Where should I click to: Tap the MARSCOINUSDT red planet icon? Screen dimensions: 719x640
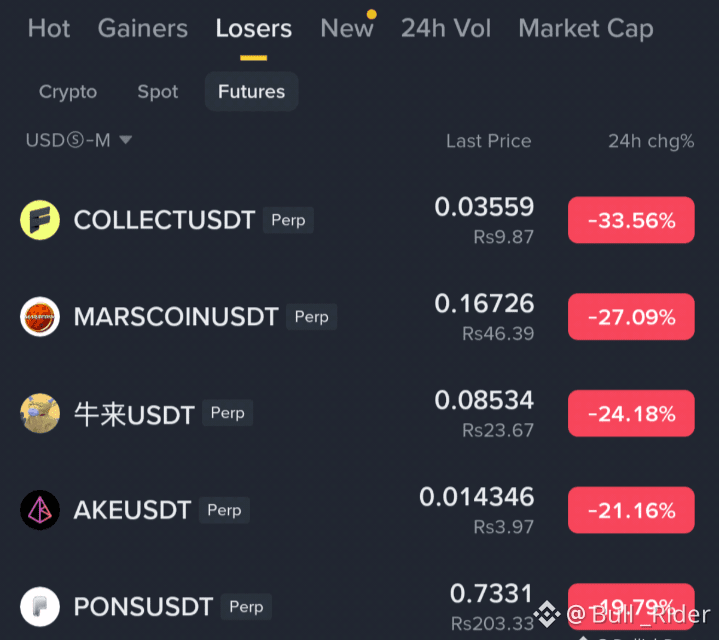(40, 317)
